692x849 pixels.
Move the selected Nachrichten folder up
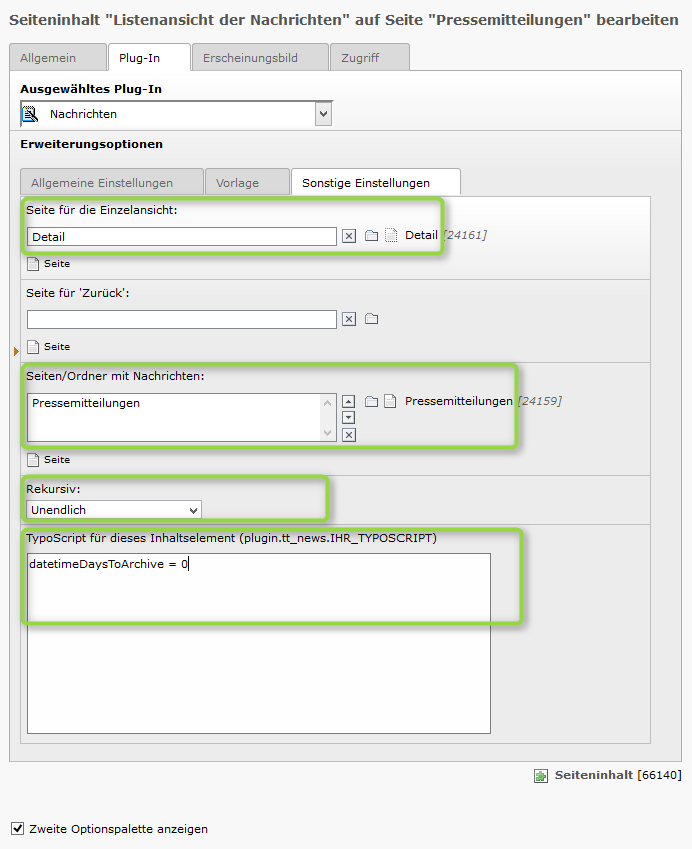point(349,401)
